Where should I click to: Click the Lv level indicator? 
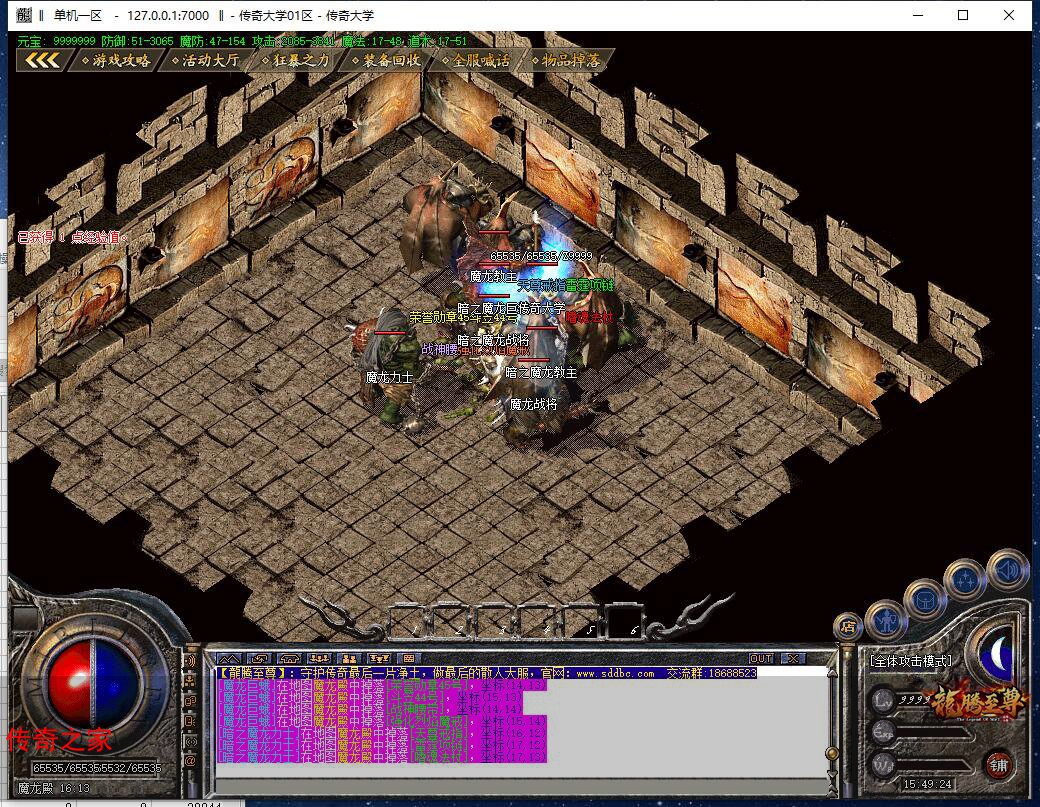click(883, 700)
